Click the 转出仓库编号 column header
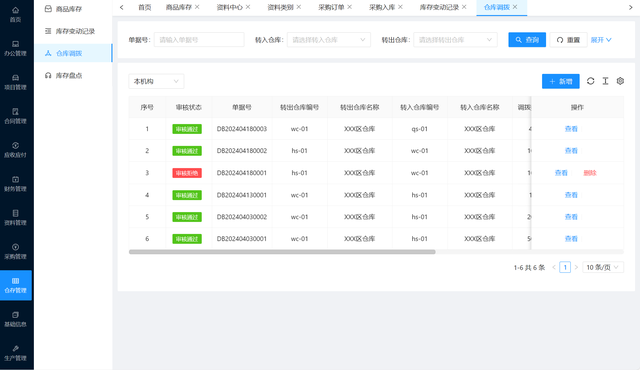The image size is (640, 370). (299, 107)
